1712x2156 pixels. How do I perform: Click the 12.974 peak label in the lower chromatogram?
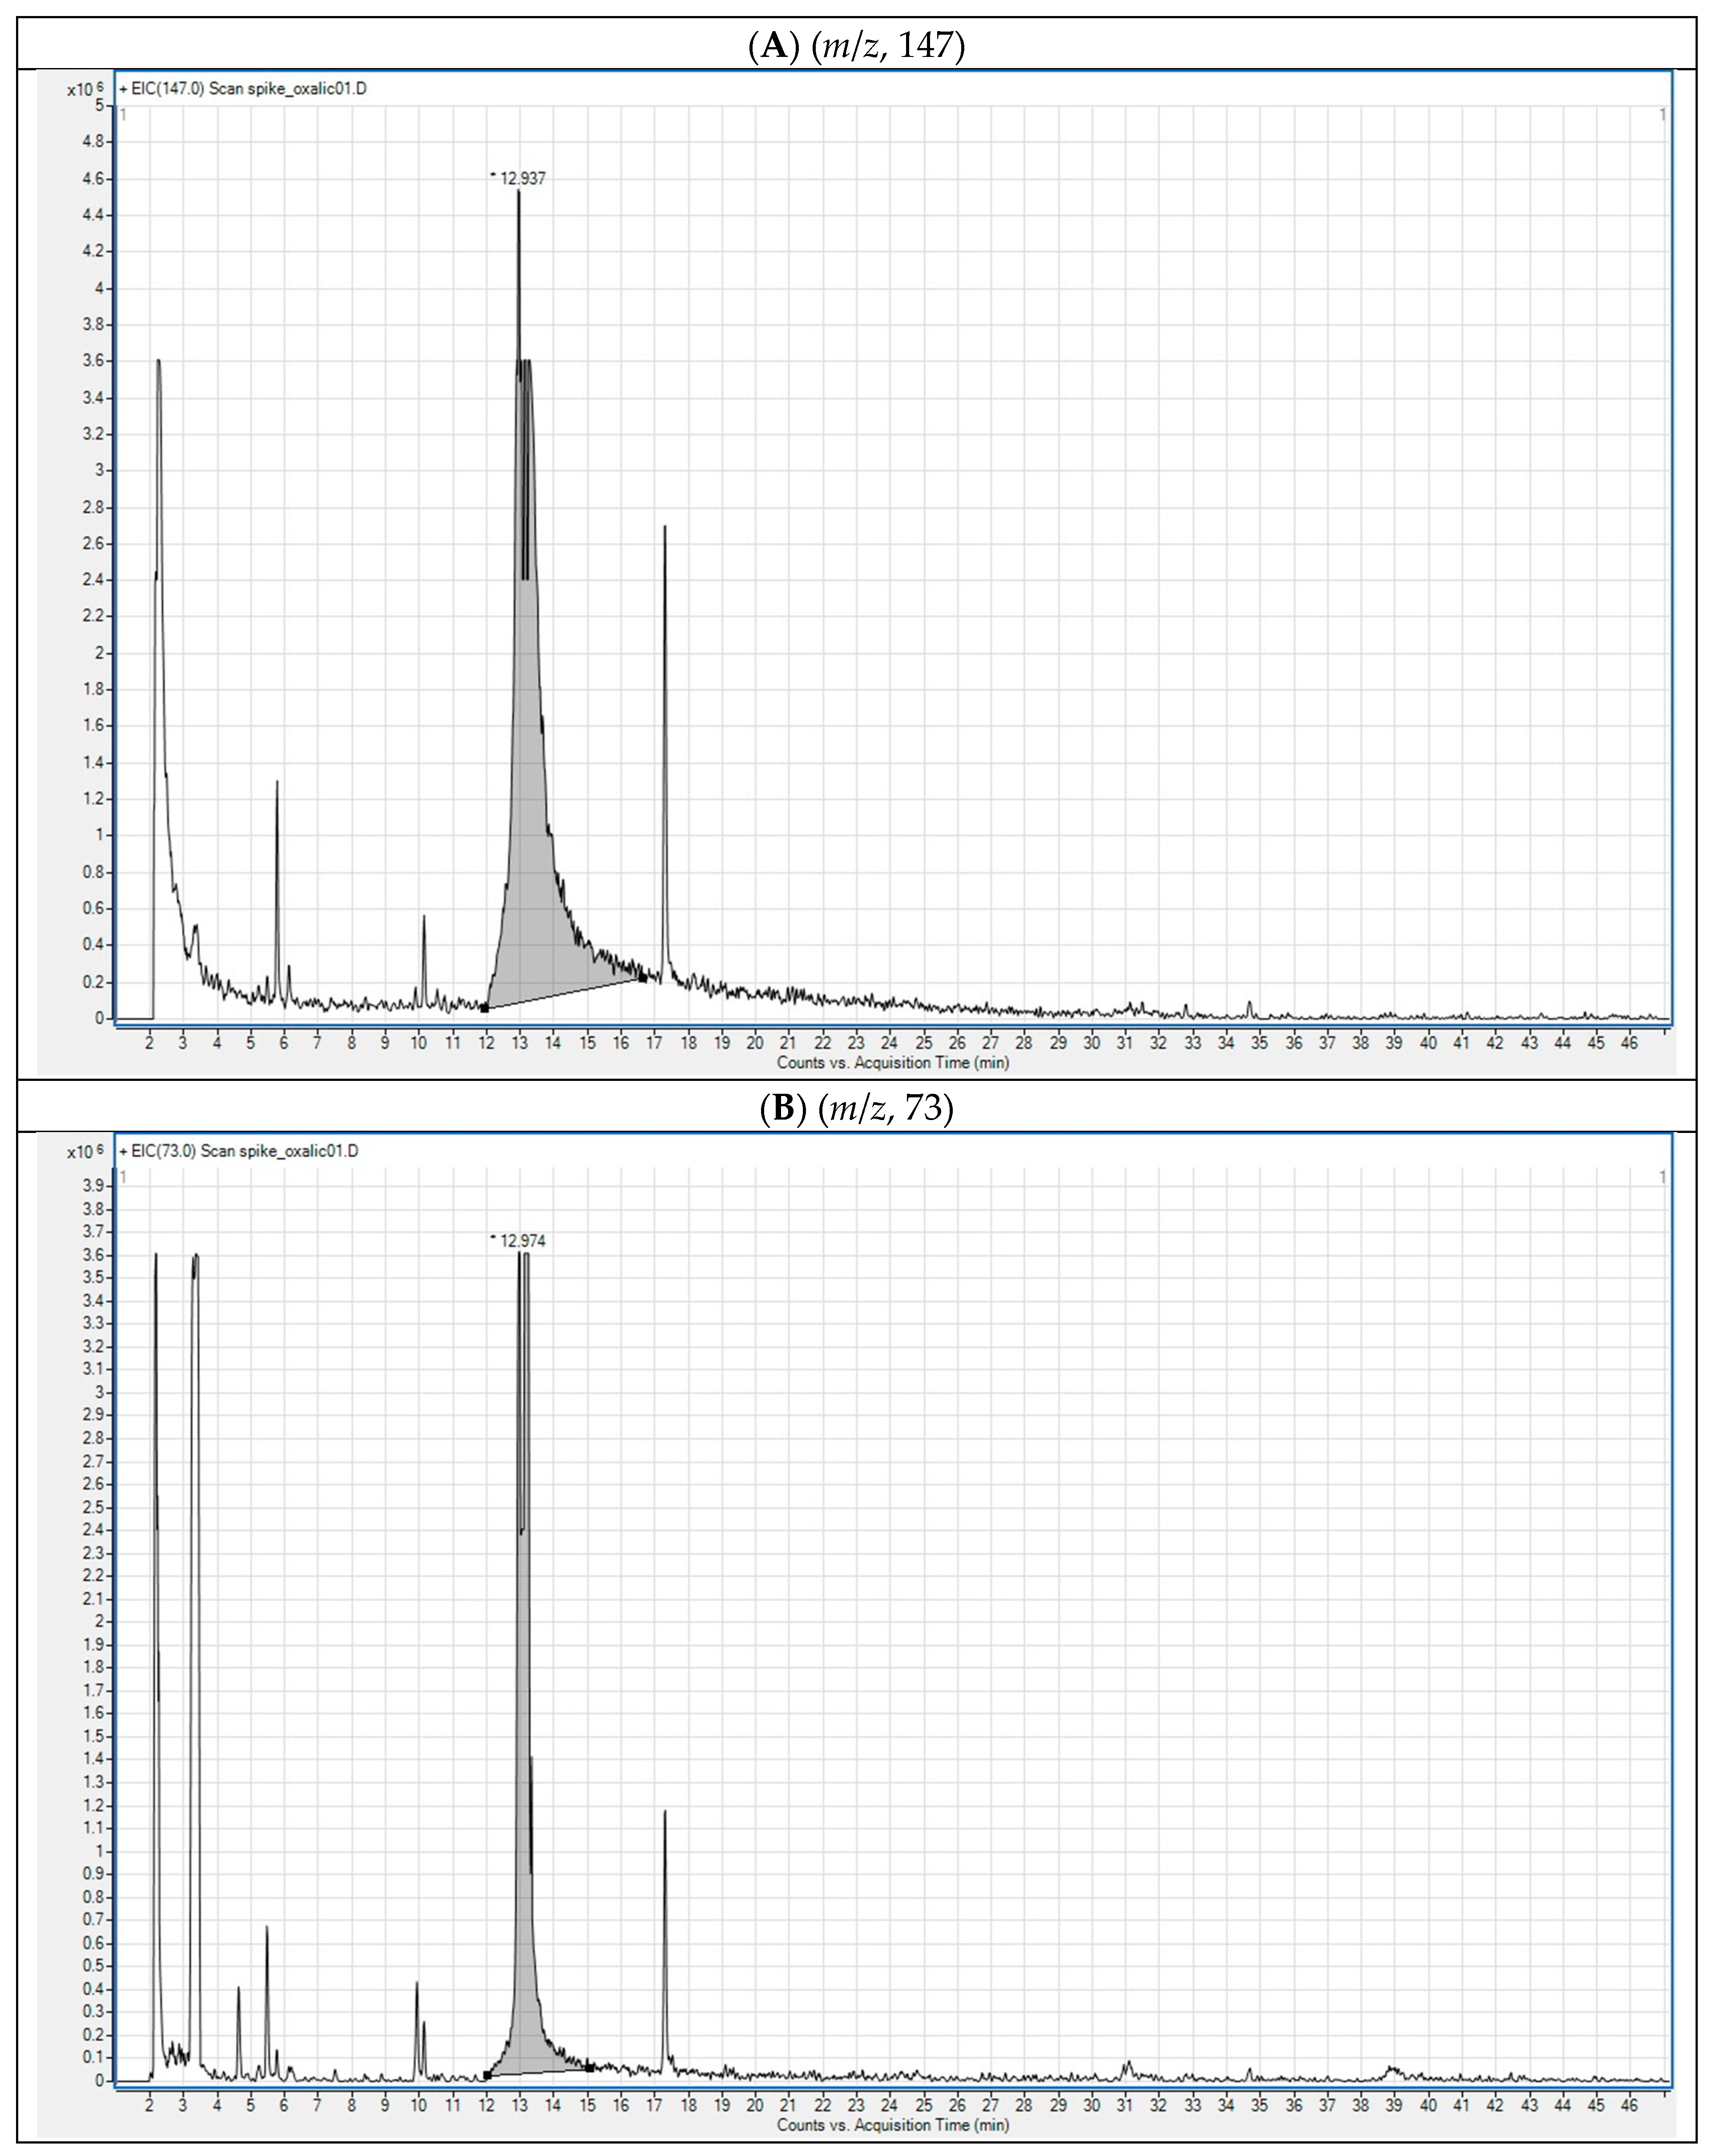tap(522, 1241)
